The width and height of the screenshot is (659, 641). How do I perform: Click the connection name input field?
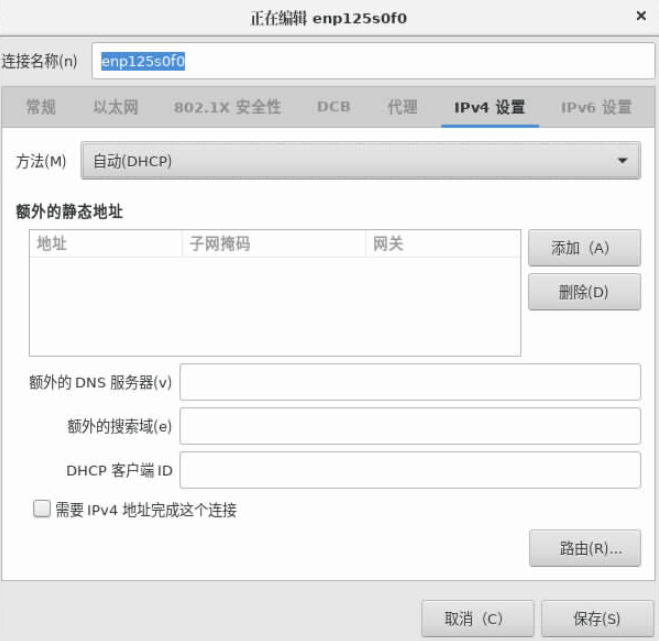pos(373,61)
